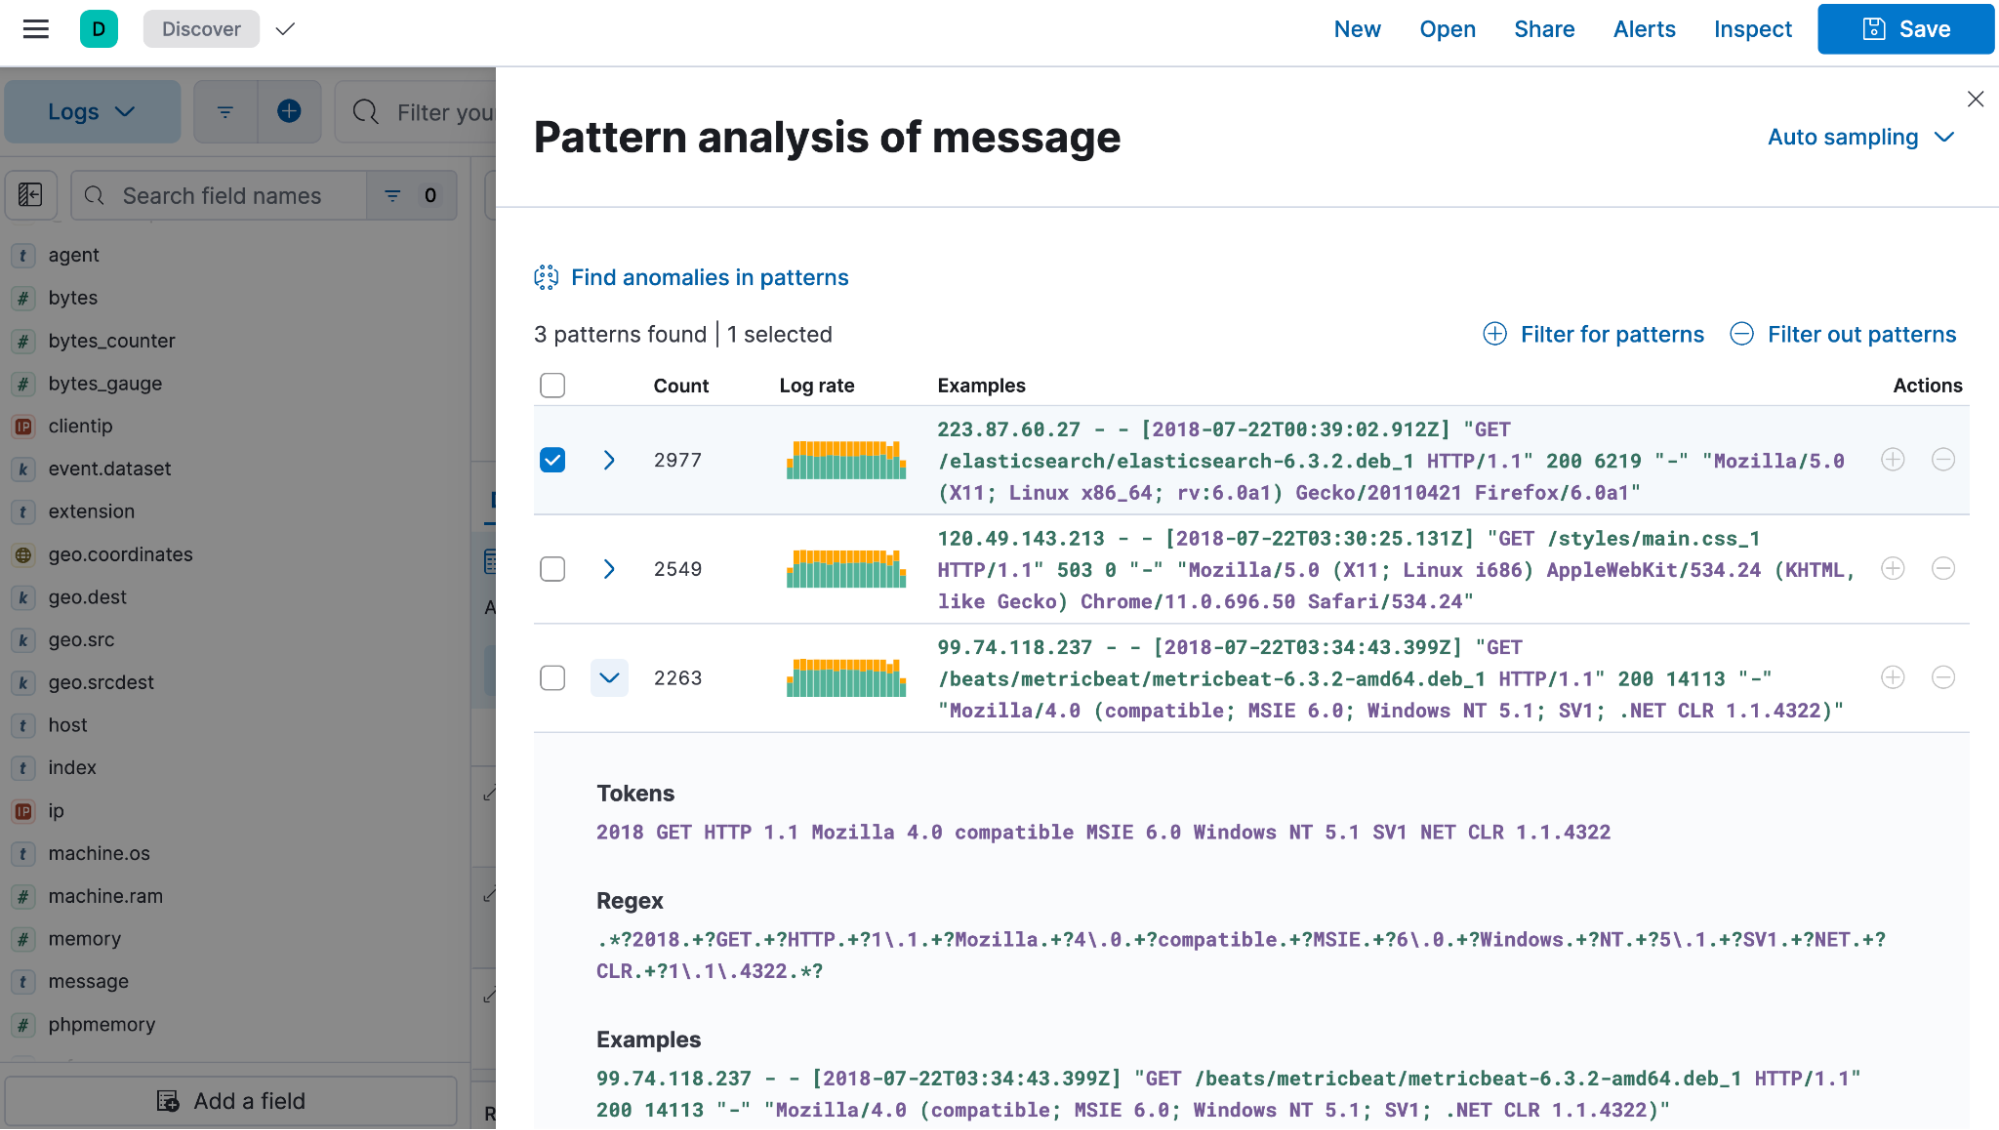
Task: Click the Discover breadcrumb badge
Action: pyautogui.click(x=201, y=29)
